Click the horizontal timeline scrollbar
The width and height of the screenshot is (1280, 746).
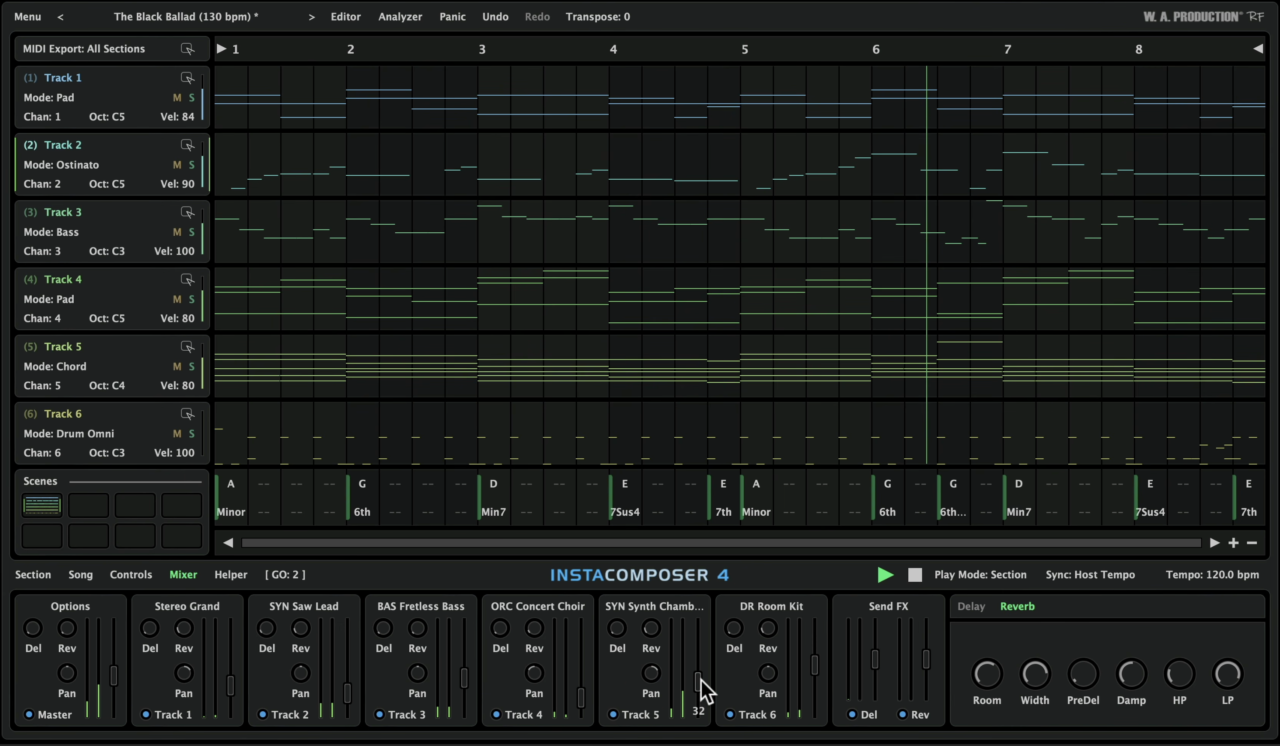tap(721, 543)
